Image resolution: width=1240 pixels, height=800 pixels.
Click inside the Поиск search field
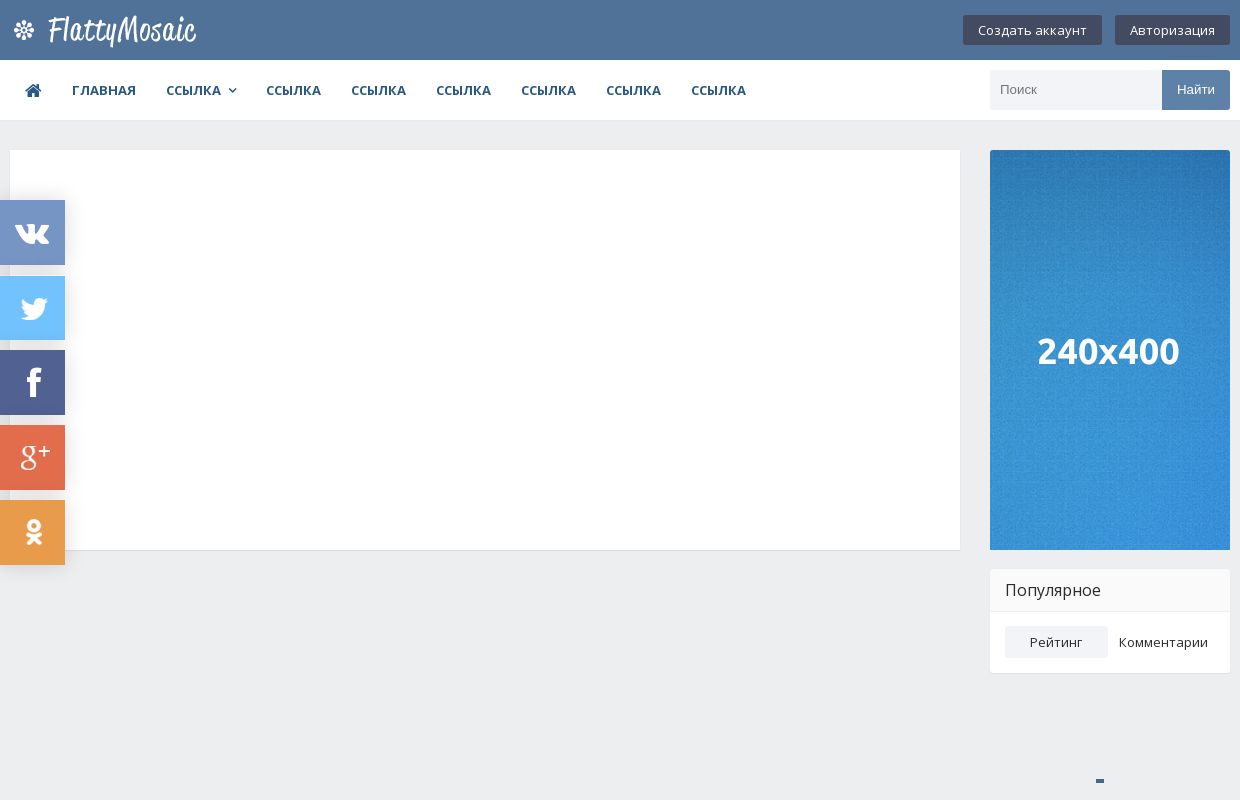point(1076,90)
